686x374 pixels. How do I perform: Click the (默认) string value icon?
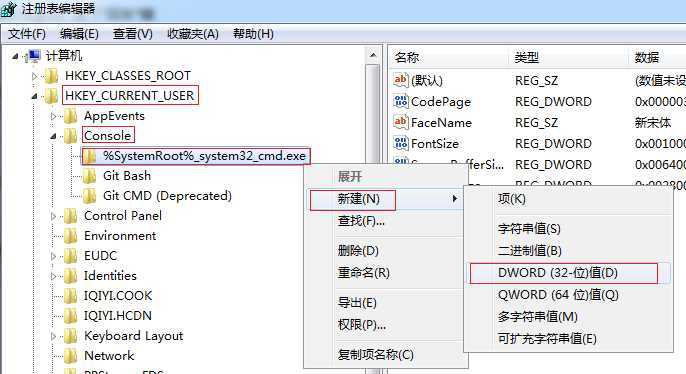coord(401,80)
